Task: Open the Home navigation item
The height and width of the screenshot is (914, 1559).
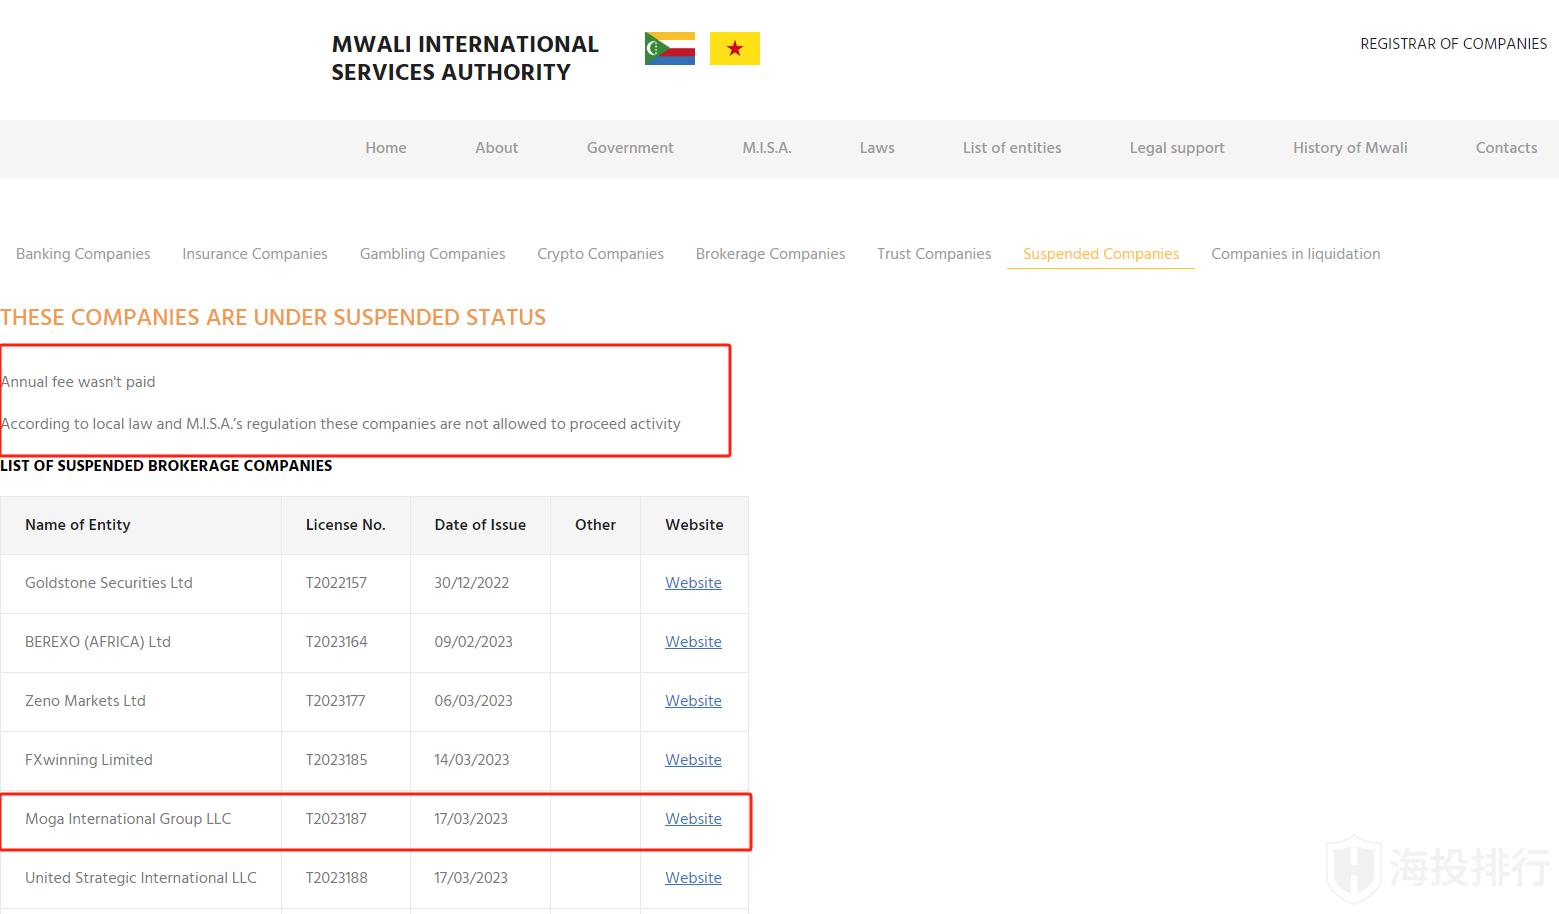Action: (385, 148)
